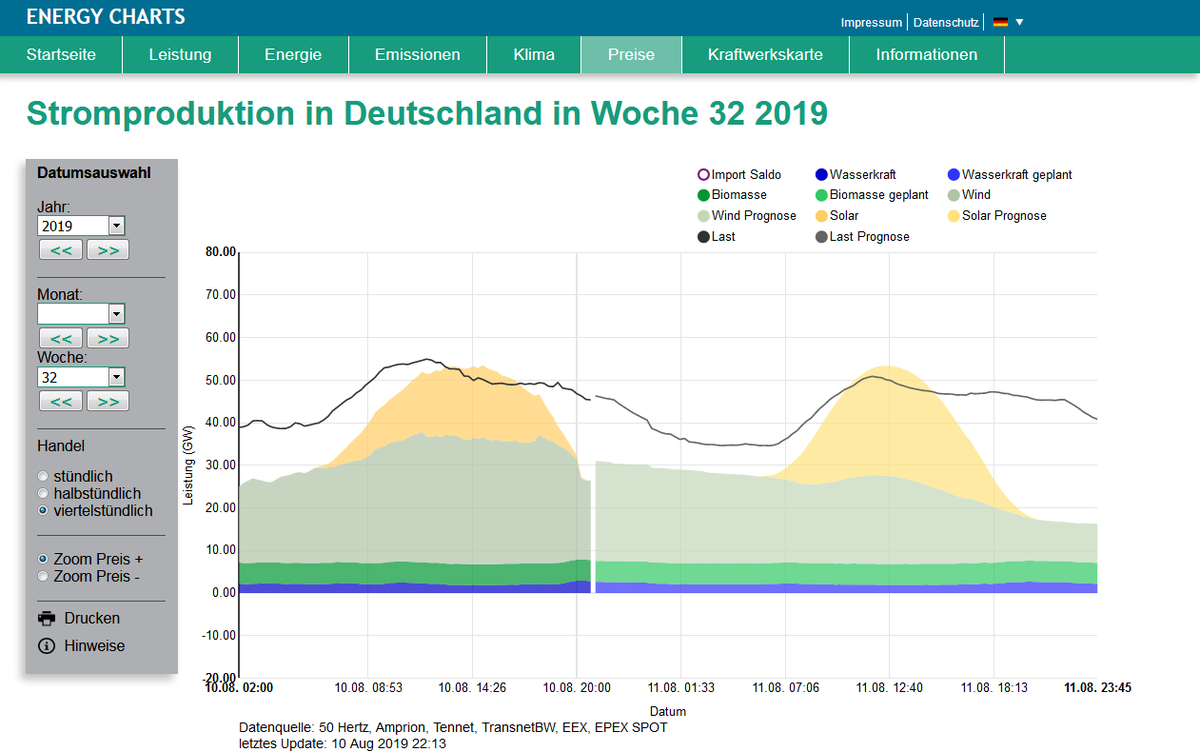Open the Leistung tab
This screenshot has width=1200, height=752.
pos(180,55)
